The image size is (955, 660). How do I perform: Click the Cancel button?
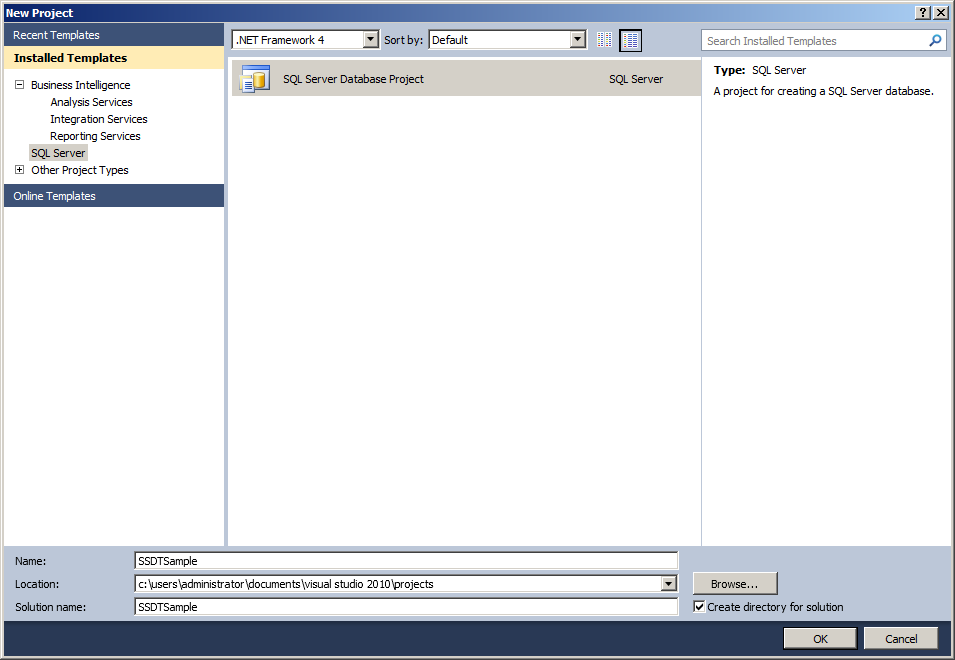(x=900, y=638)
